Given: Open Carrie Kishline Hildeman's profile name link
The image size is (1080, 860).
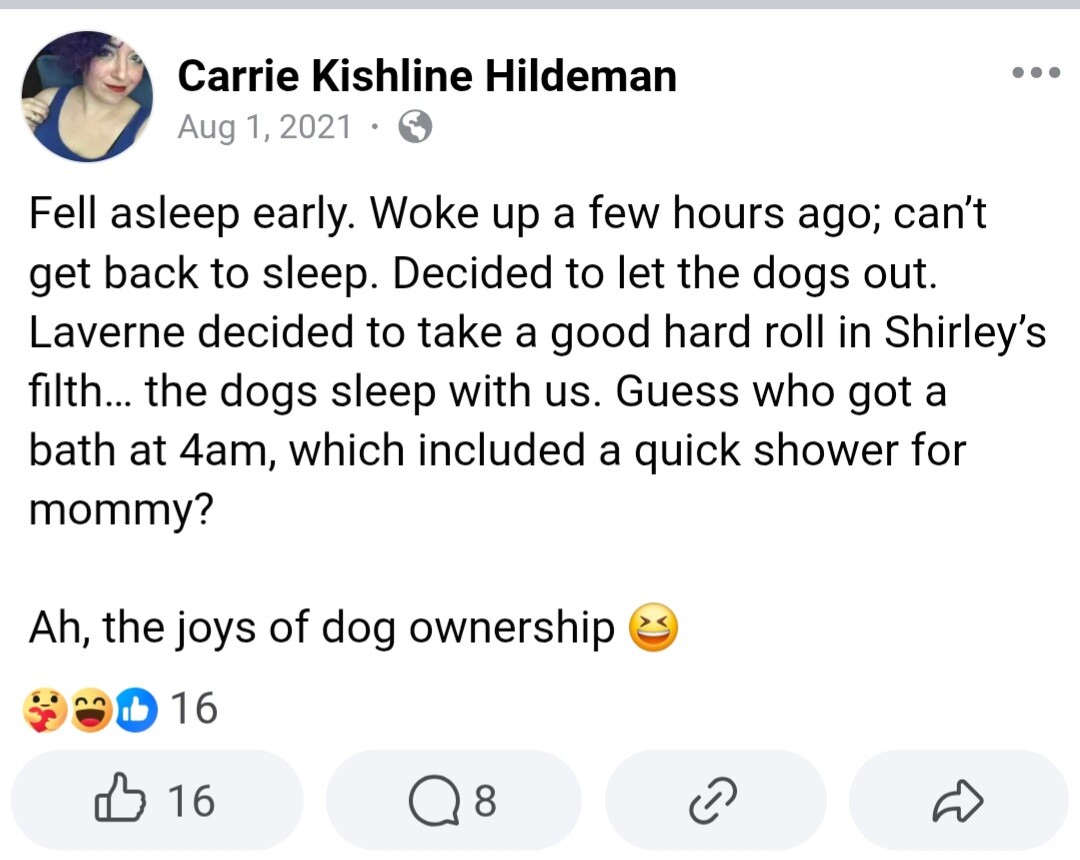Looking at the screenshot, I should [427, 75].
